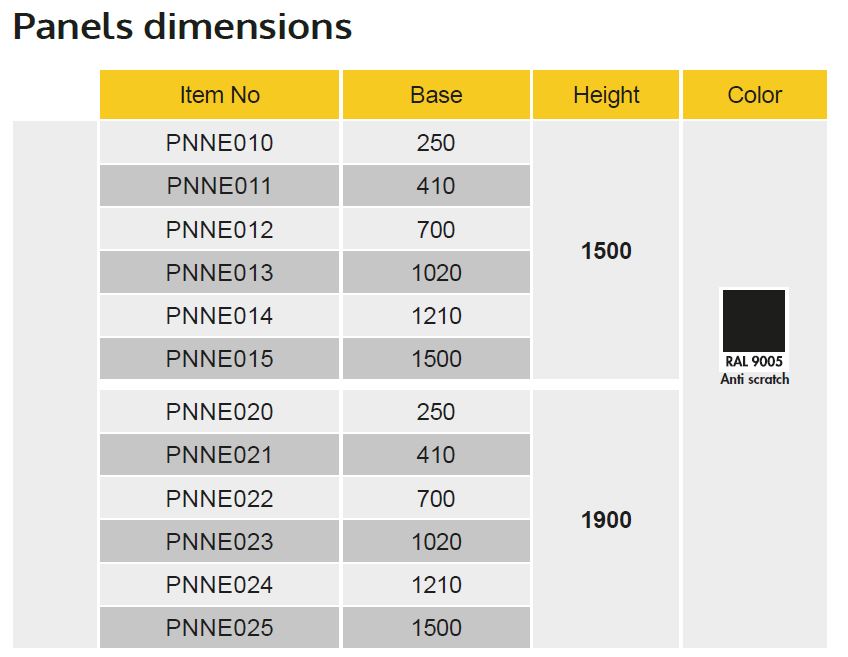Select item number PNNE012
This screenshot has height=657, width=848.
(x=219, y=230)
